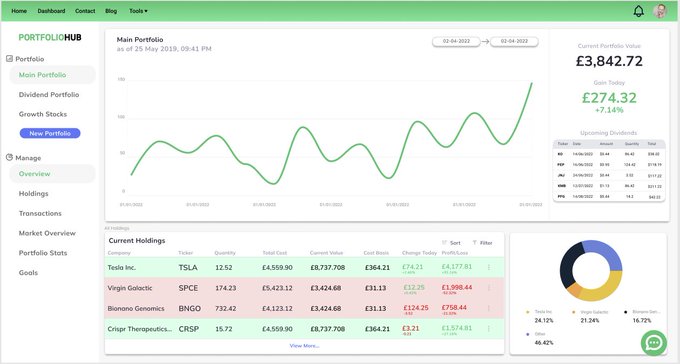Click the CRSP ticker cell

[189, 329]
